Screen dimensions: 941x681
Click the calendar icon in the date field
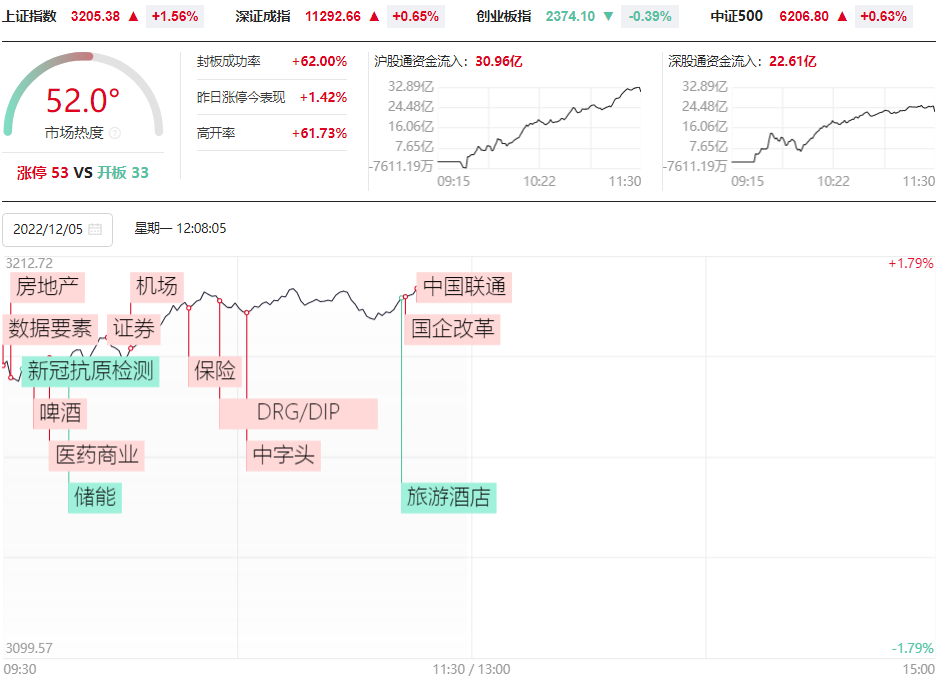click(x=95, y=229)
